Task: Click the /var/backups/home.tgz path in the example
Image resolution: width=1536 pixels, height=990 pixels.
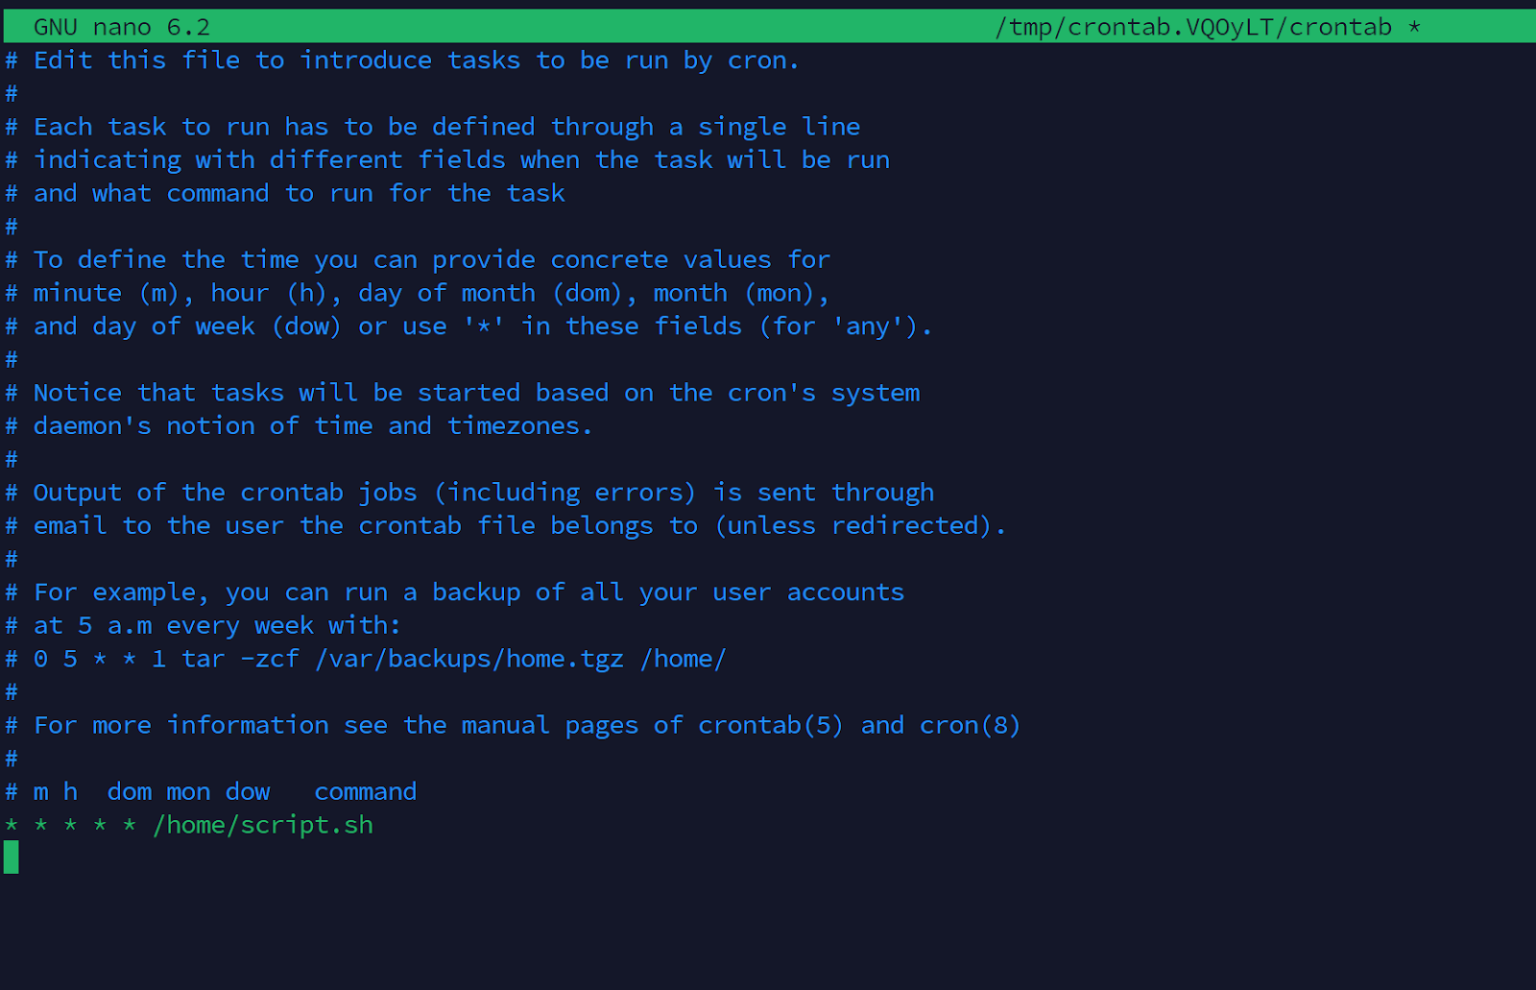Action: (469, 659)
